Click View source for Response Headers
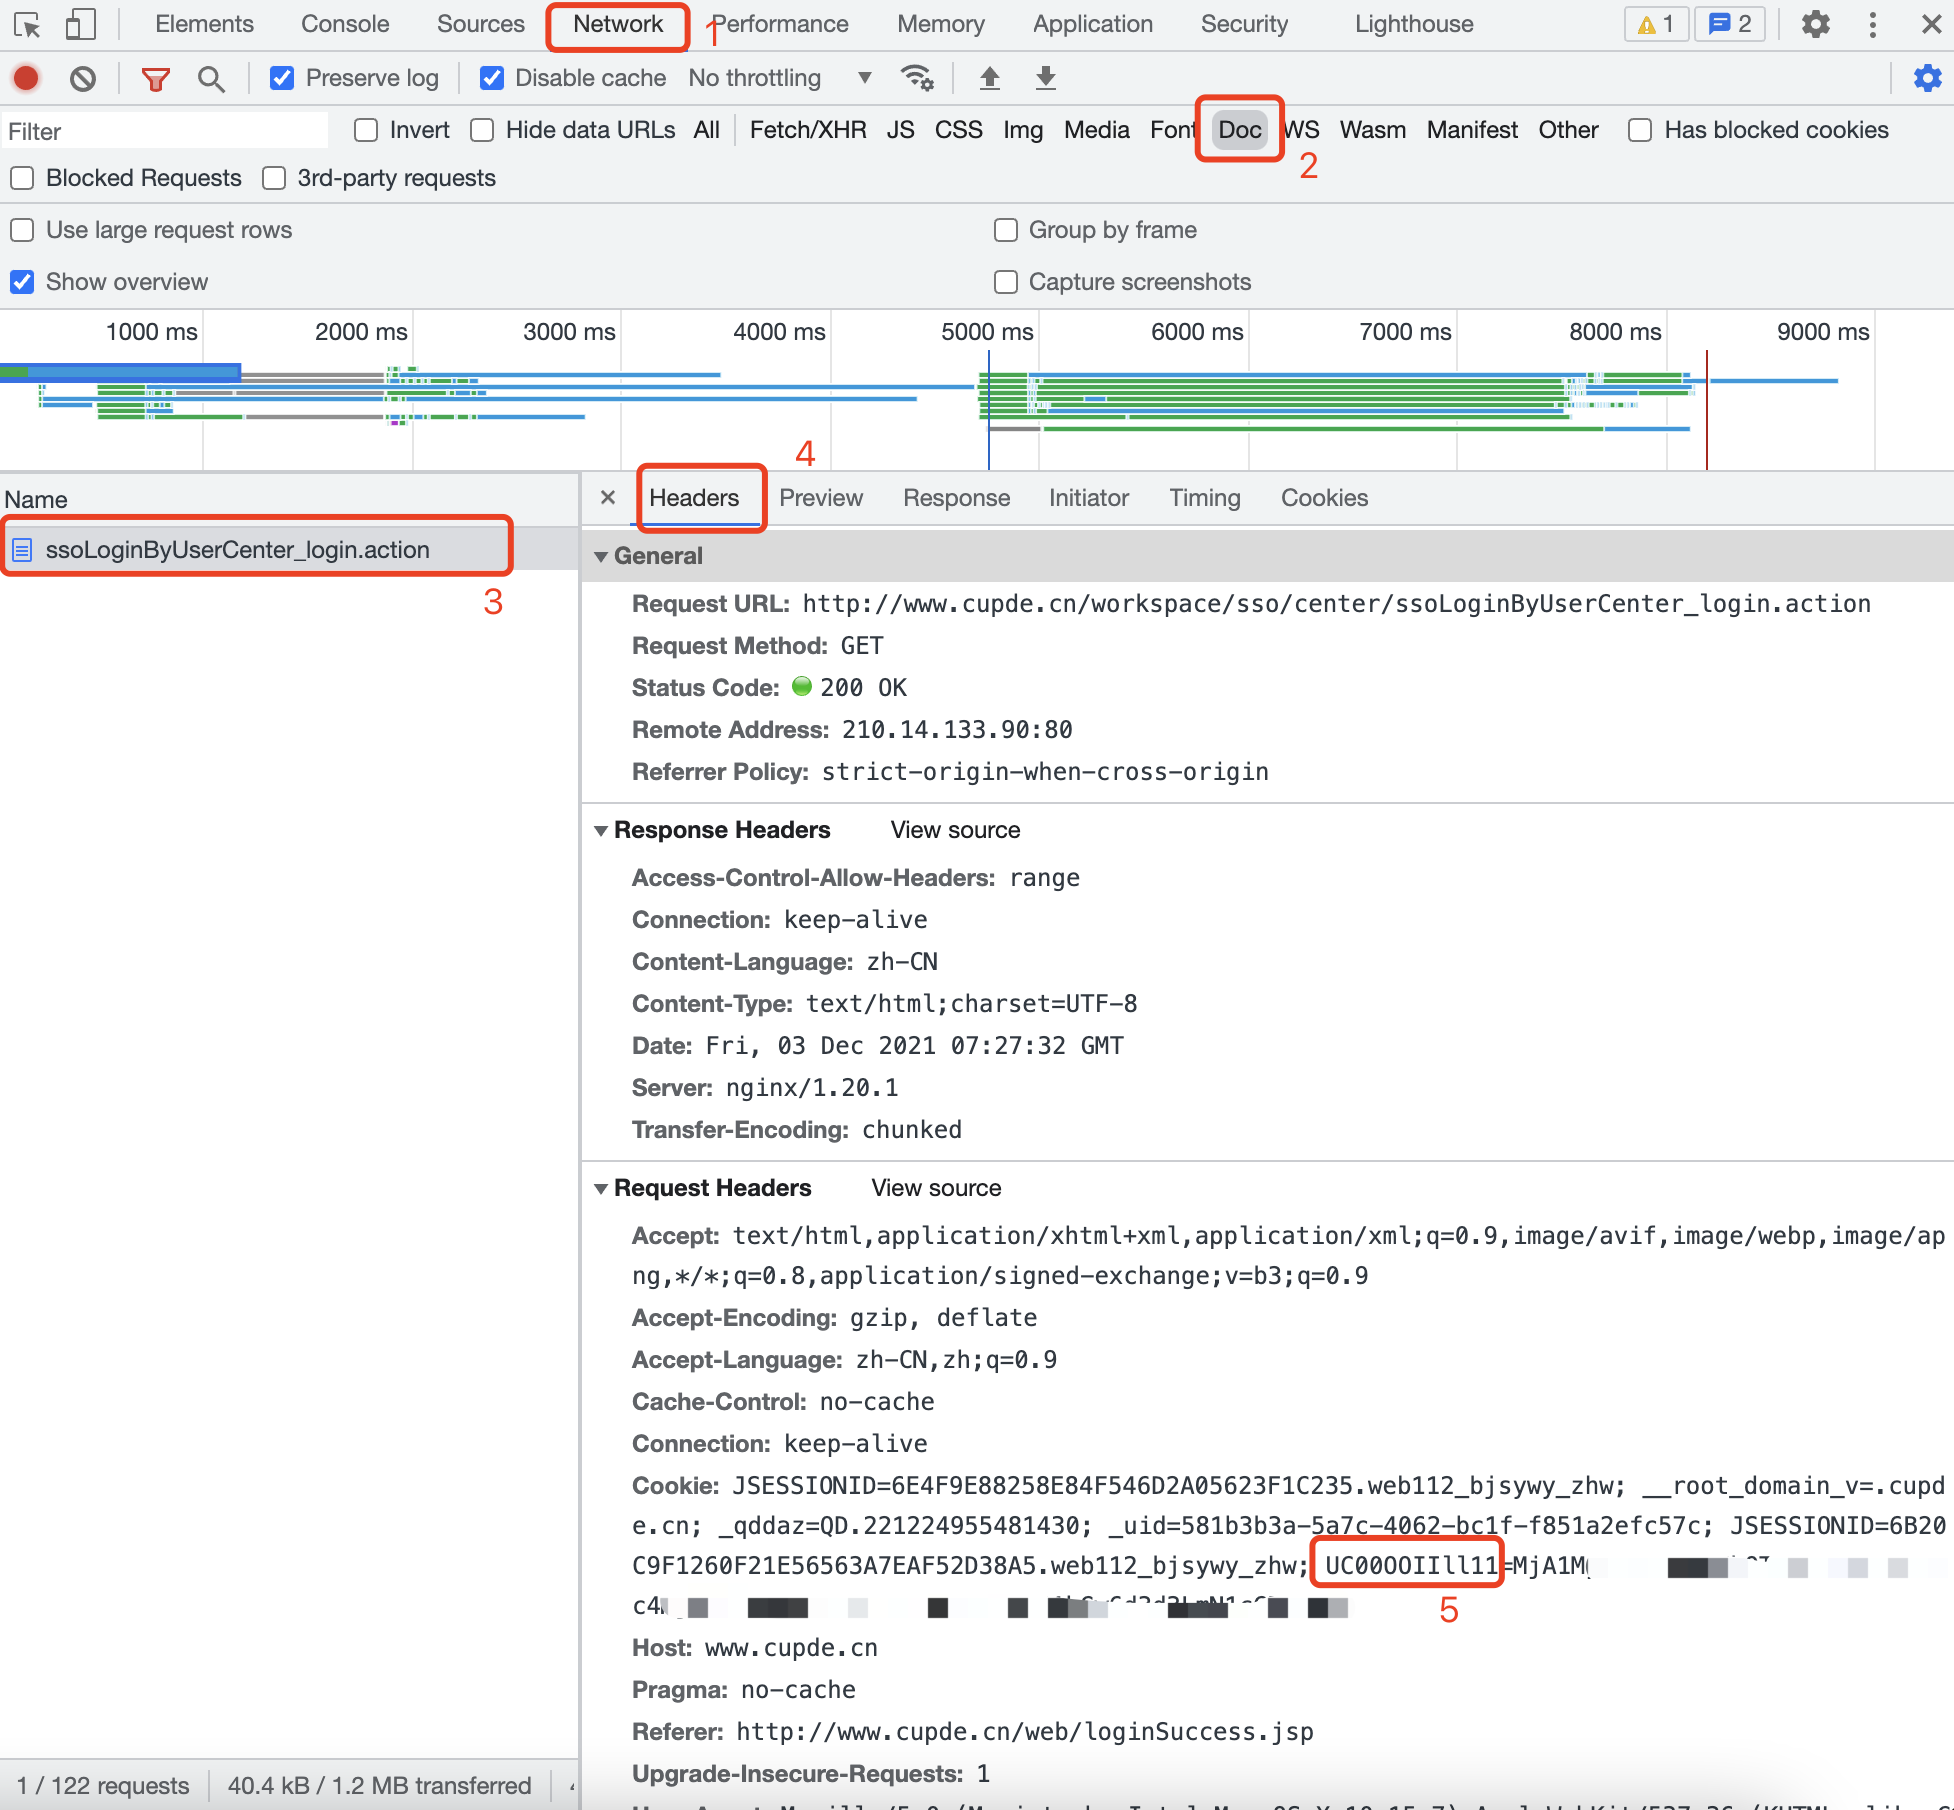 [x=955, y=830]
